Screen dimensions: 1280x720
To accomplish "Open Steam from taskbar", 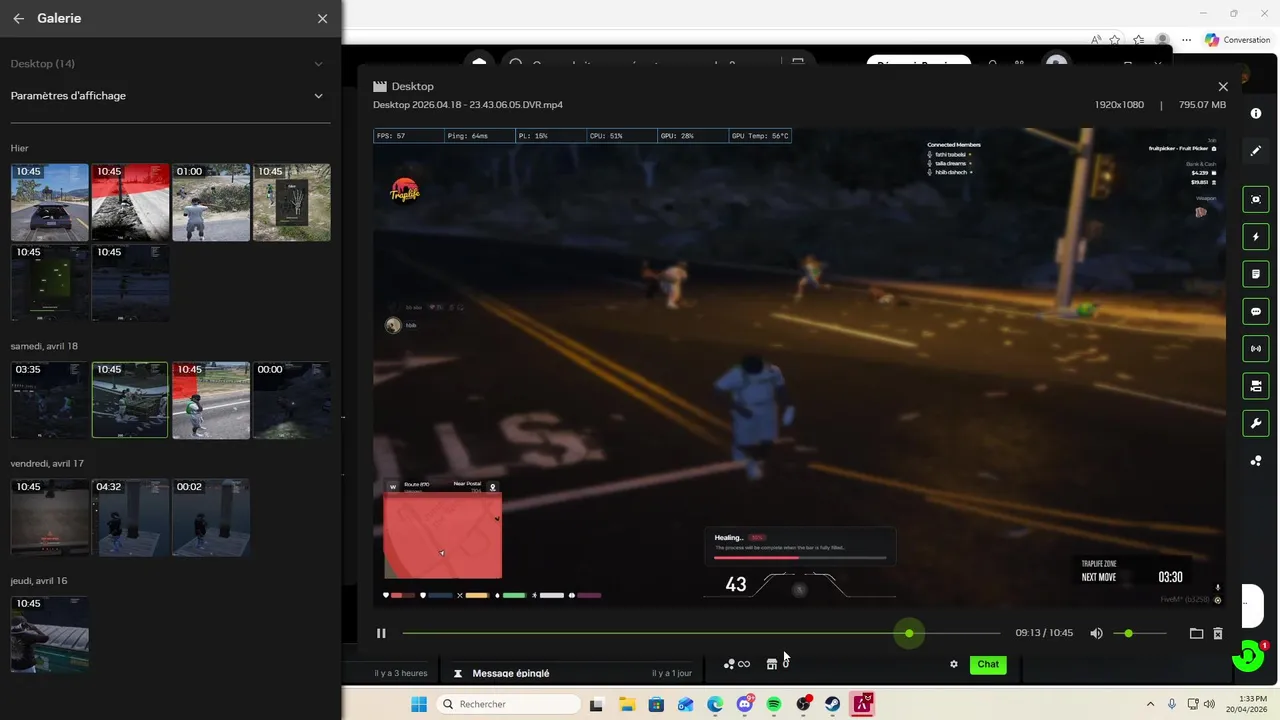I will point(832,704).
